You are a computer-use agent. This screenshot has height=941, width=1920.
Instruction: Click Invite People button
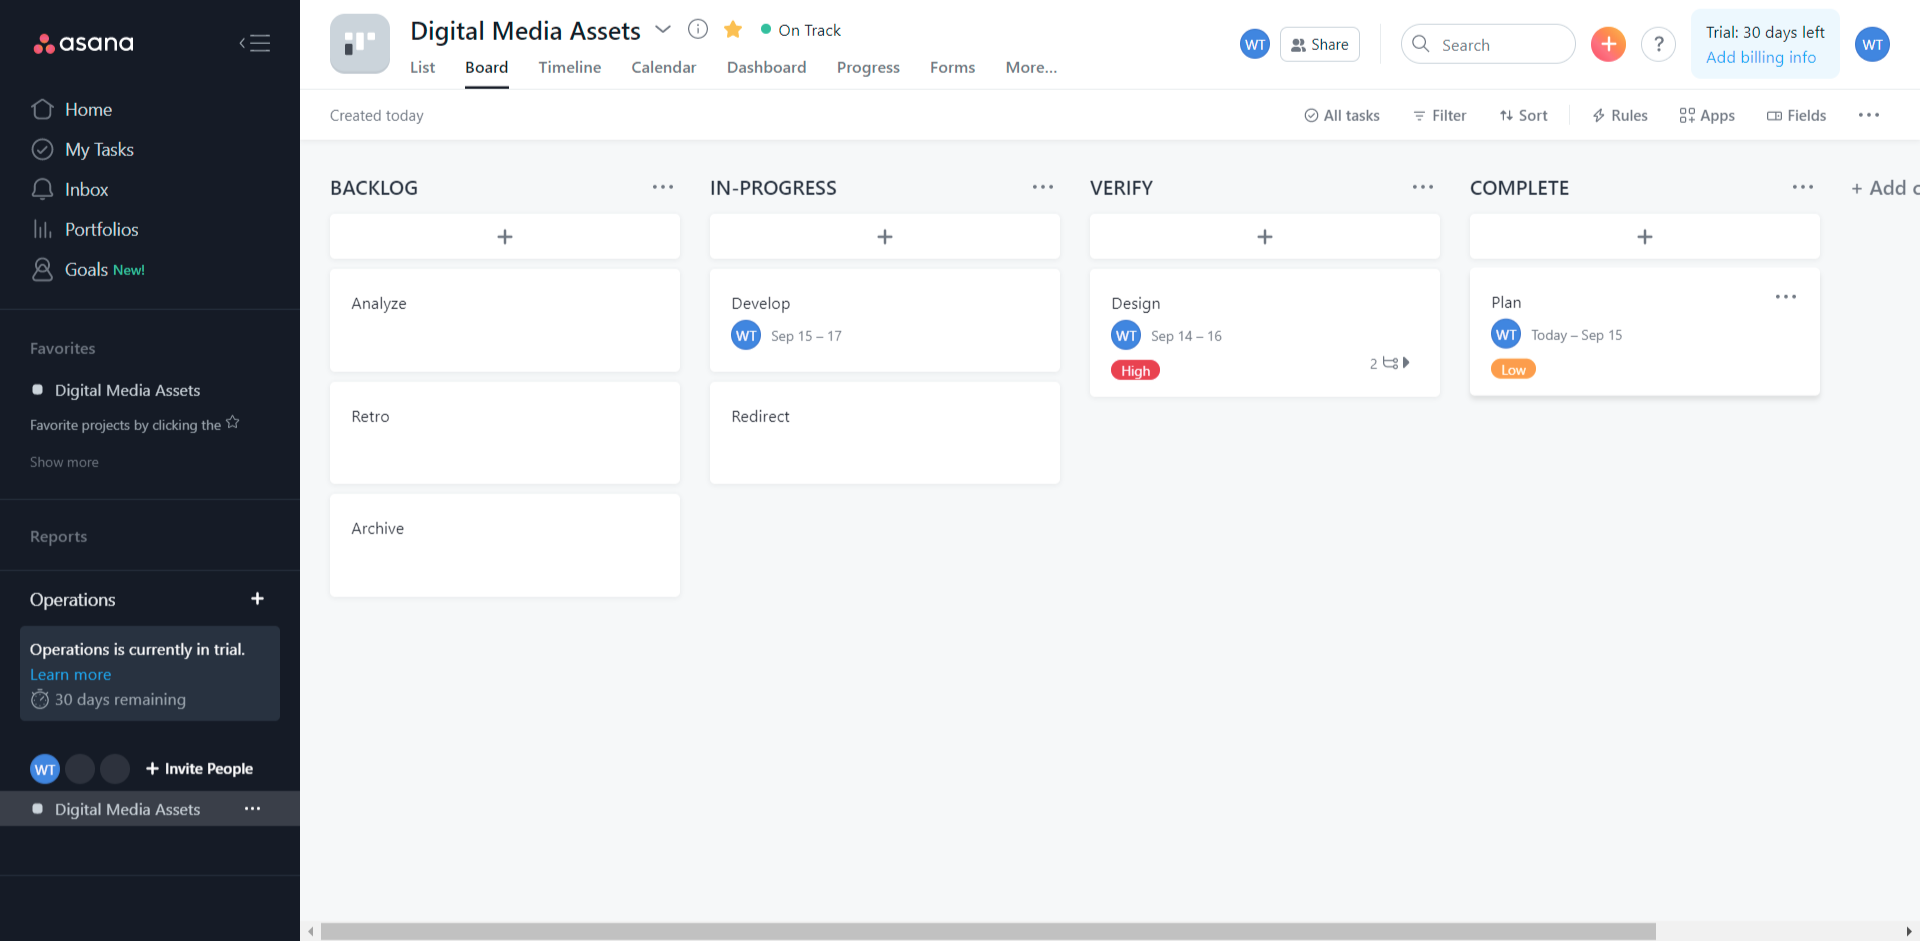click(199, 768)
